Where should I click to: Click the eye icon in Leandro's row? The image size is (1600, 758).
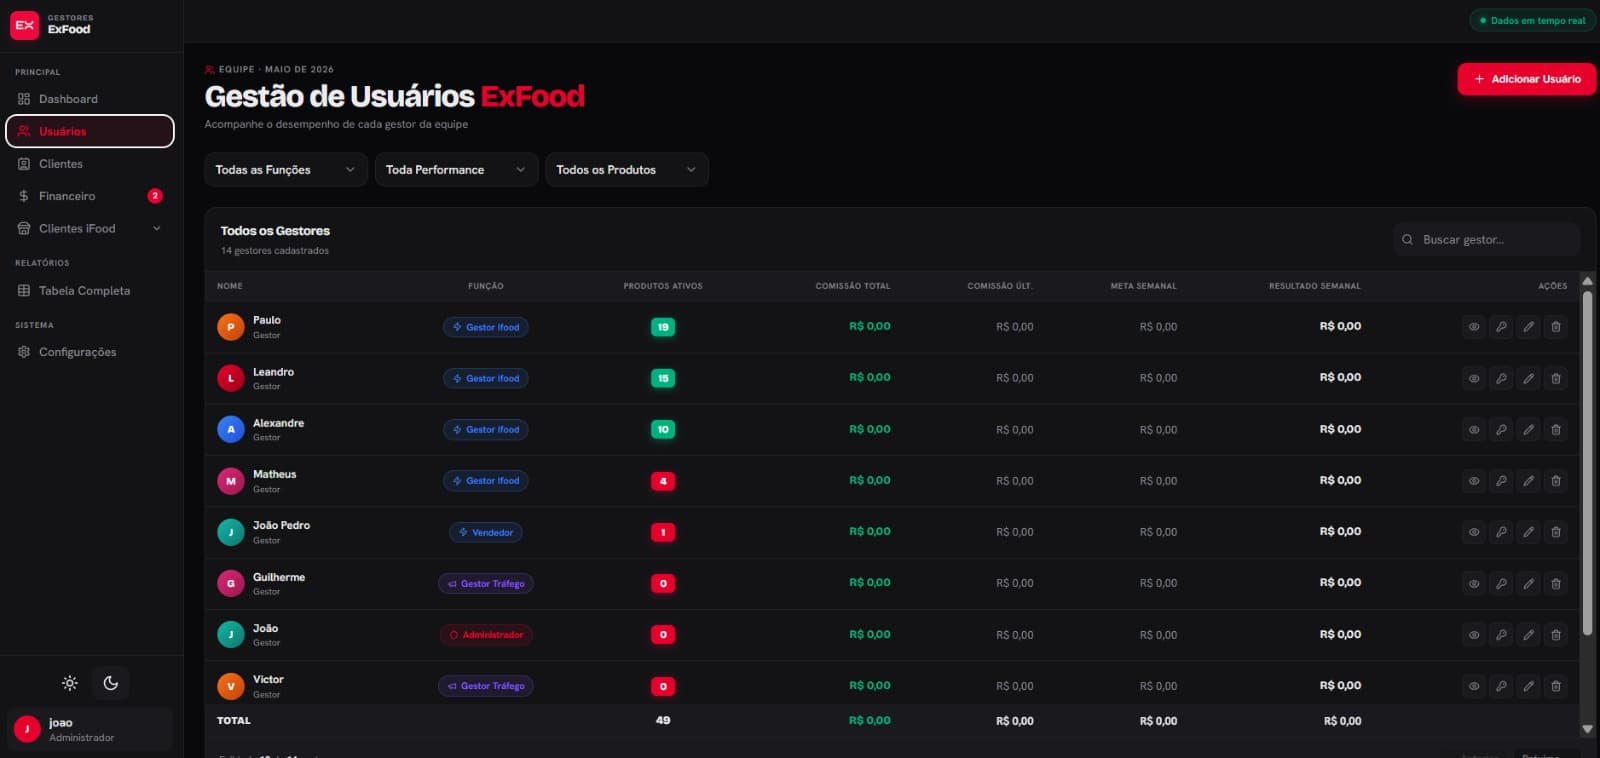(1474, 378)
